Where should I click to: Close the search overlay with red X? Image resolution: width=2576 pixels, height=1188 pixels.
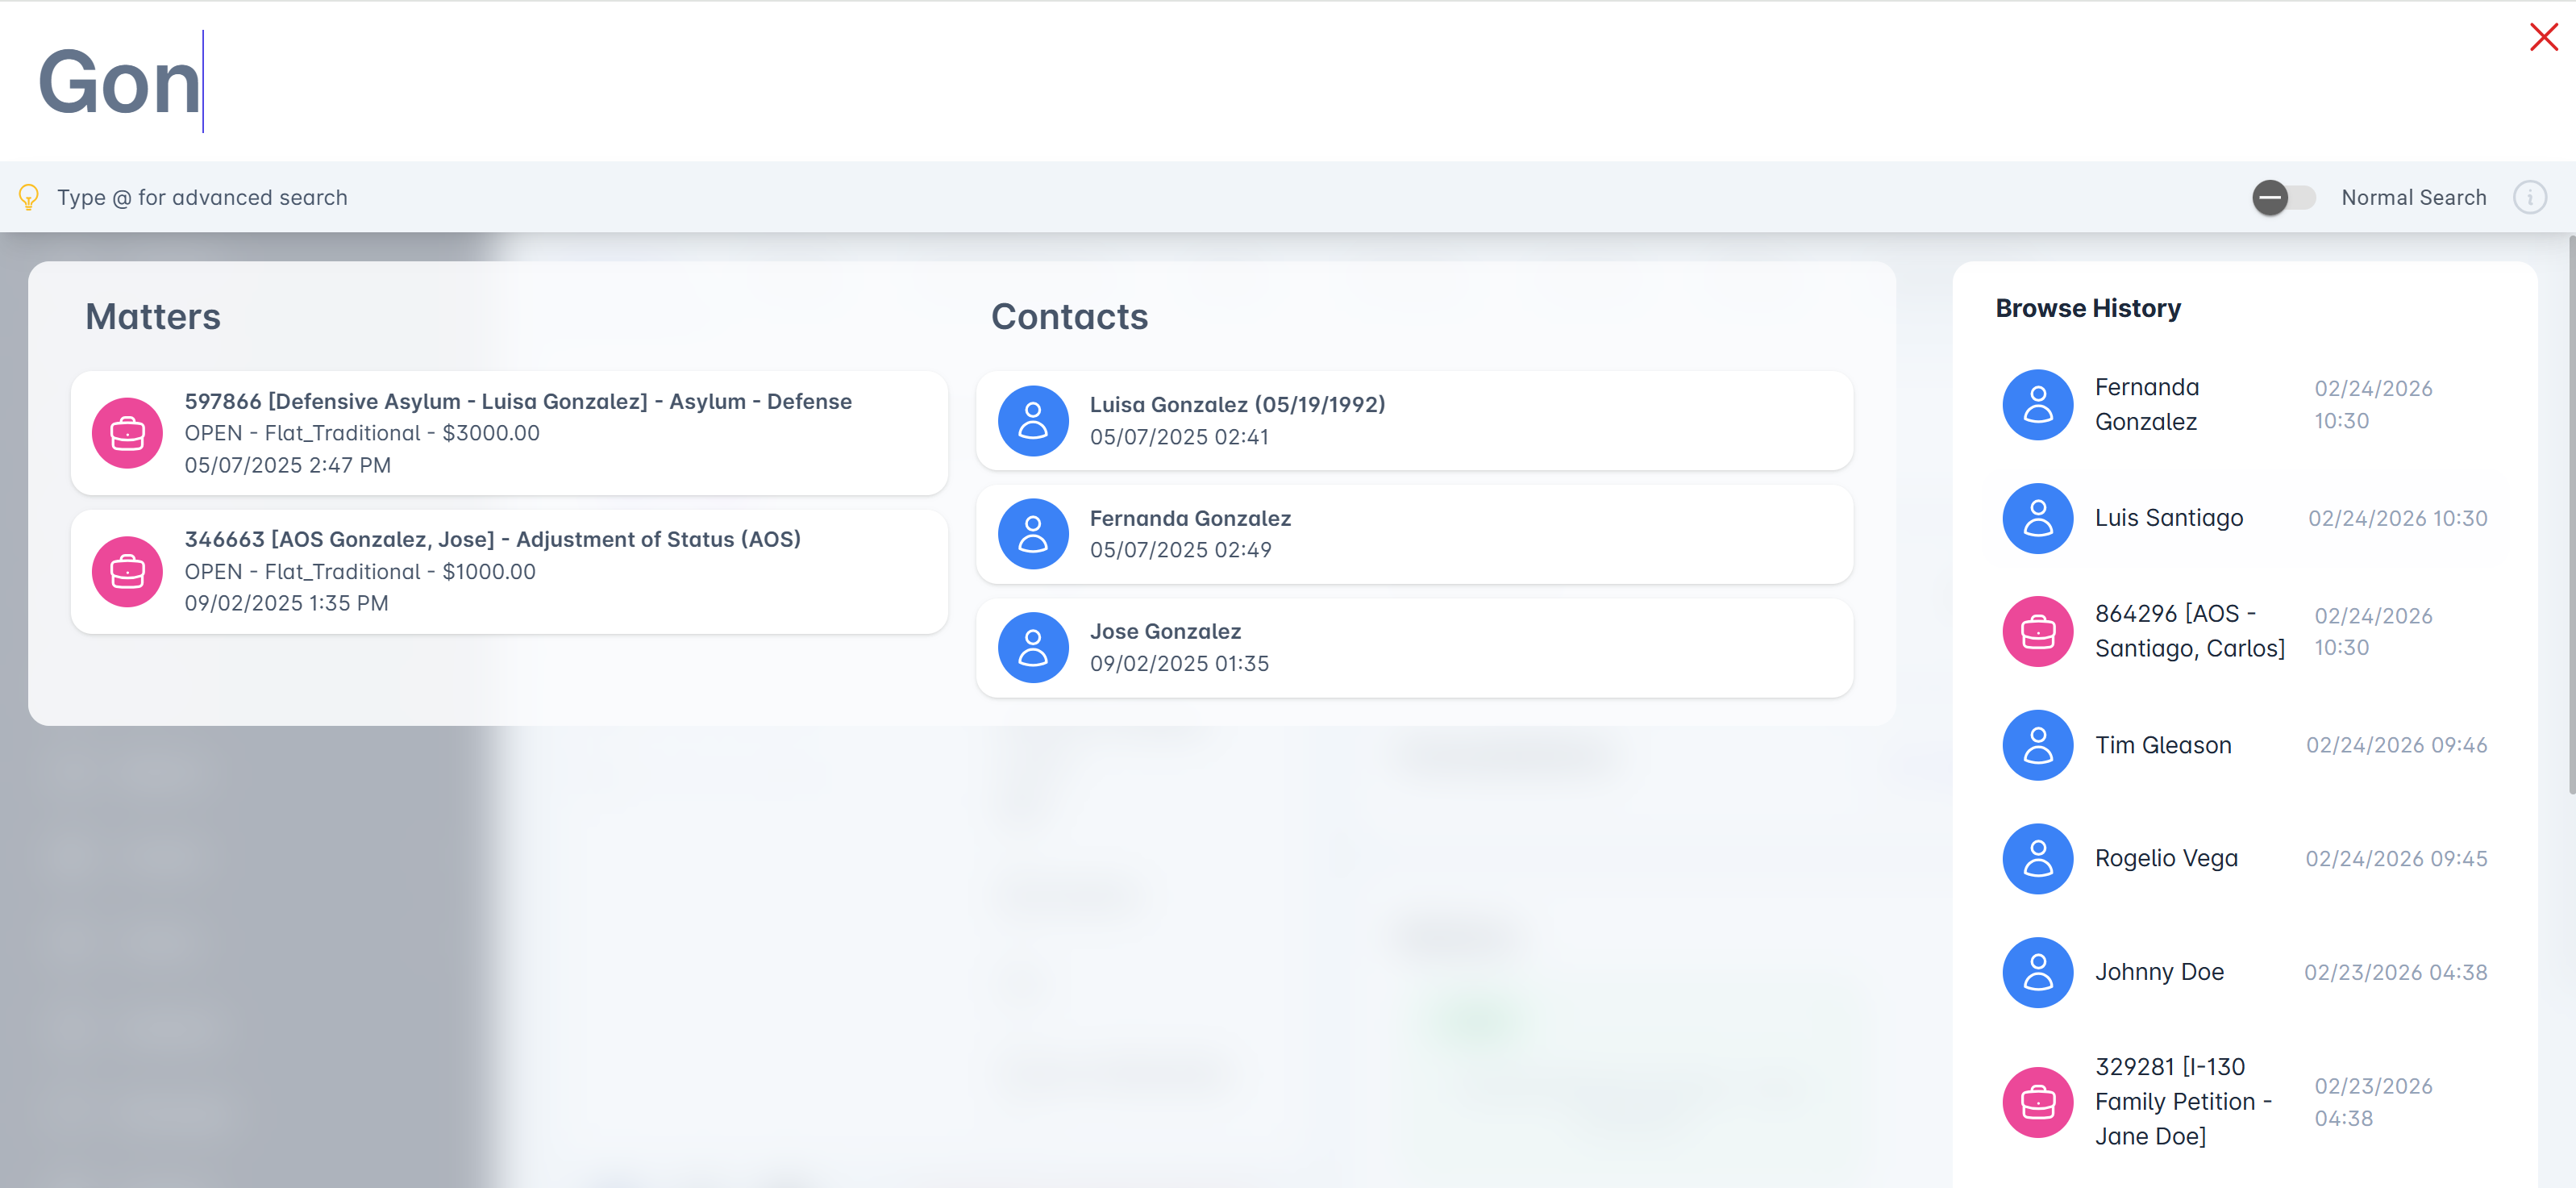point(2543,37)
